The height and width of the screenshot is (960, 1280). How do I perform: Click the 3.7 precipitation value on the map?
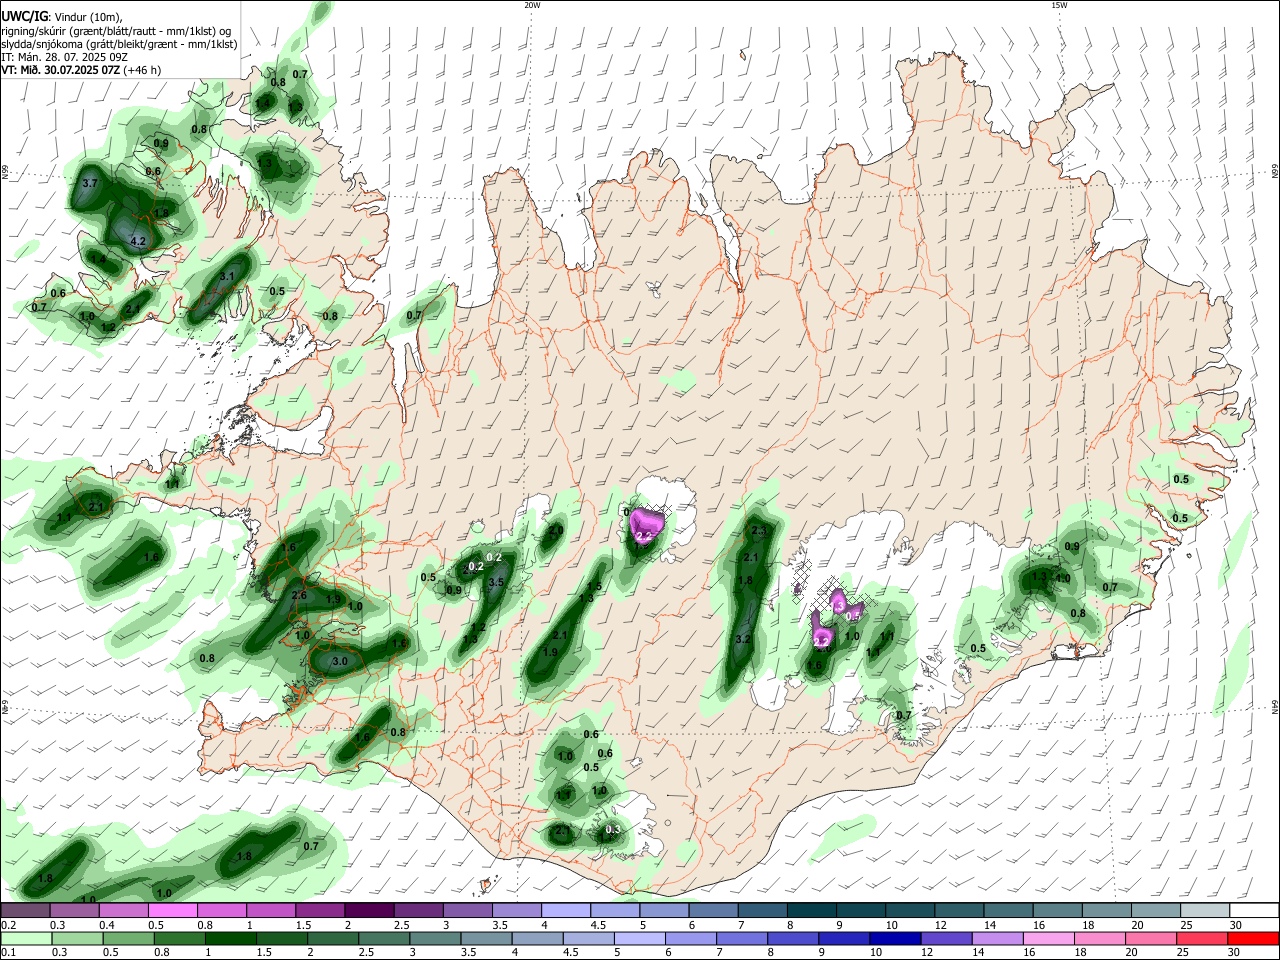point(89,183)
